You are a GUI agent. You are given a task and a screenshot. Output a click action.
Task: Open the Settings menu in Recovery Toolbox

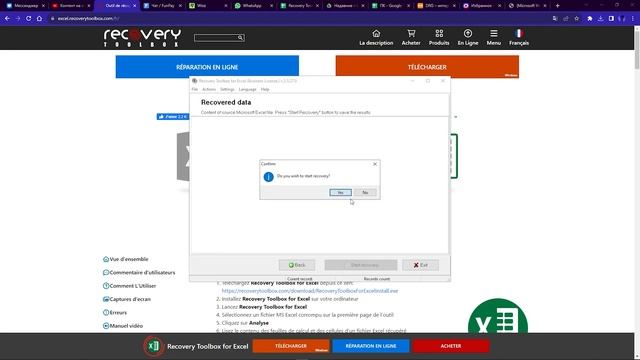coord(227,89)
